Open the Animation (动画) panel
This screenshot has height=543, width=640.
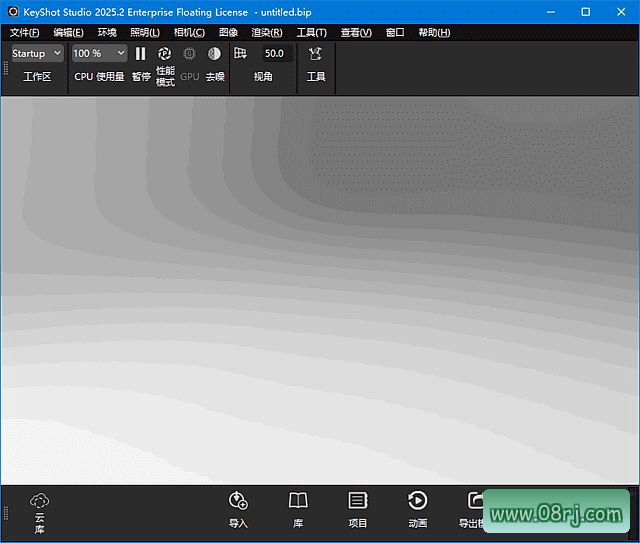[x=418, y=502]
